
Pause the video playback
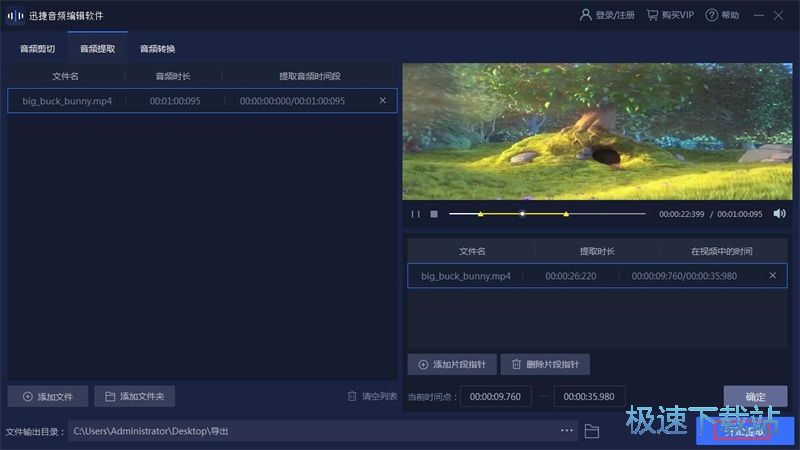click(x=415, y=214)
